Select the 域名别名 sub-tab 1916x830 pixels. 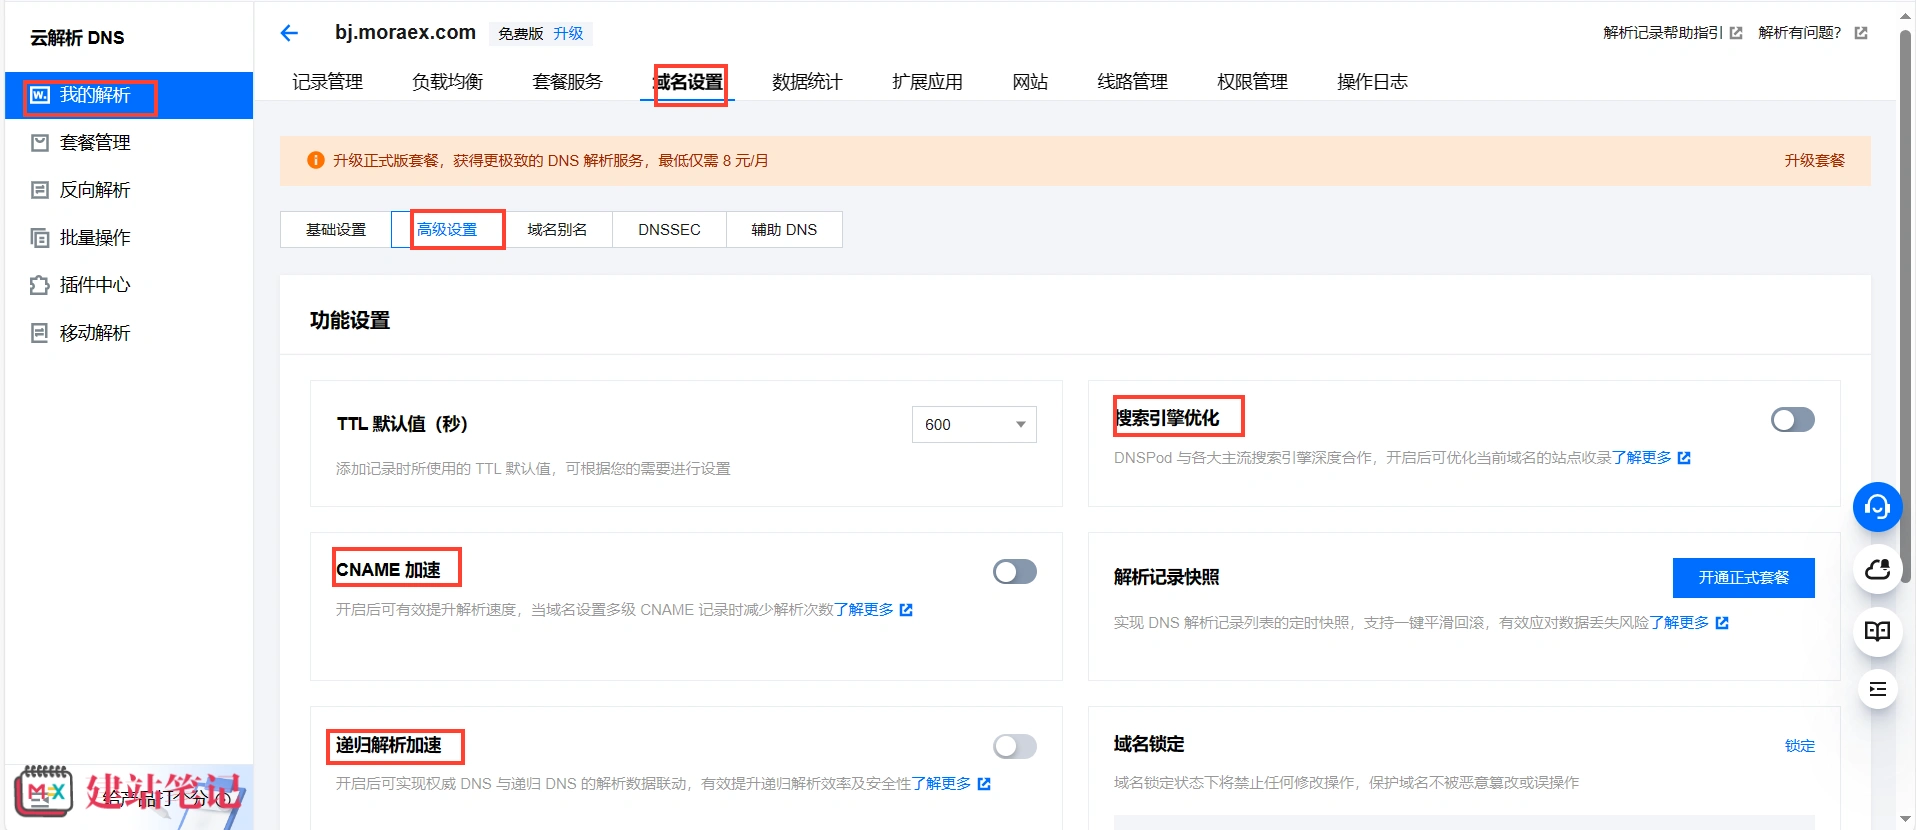[x=557, y=230]
